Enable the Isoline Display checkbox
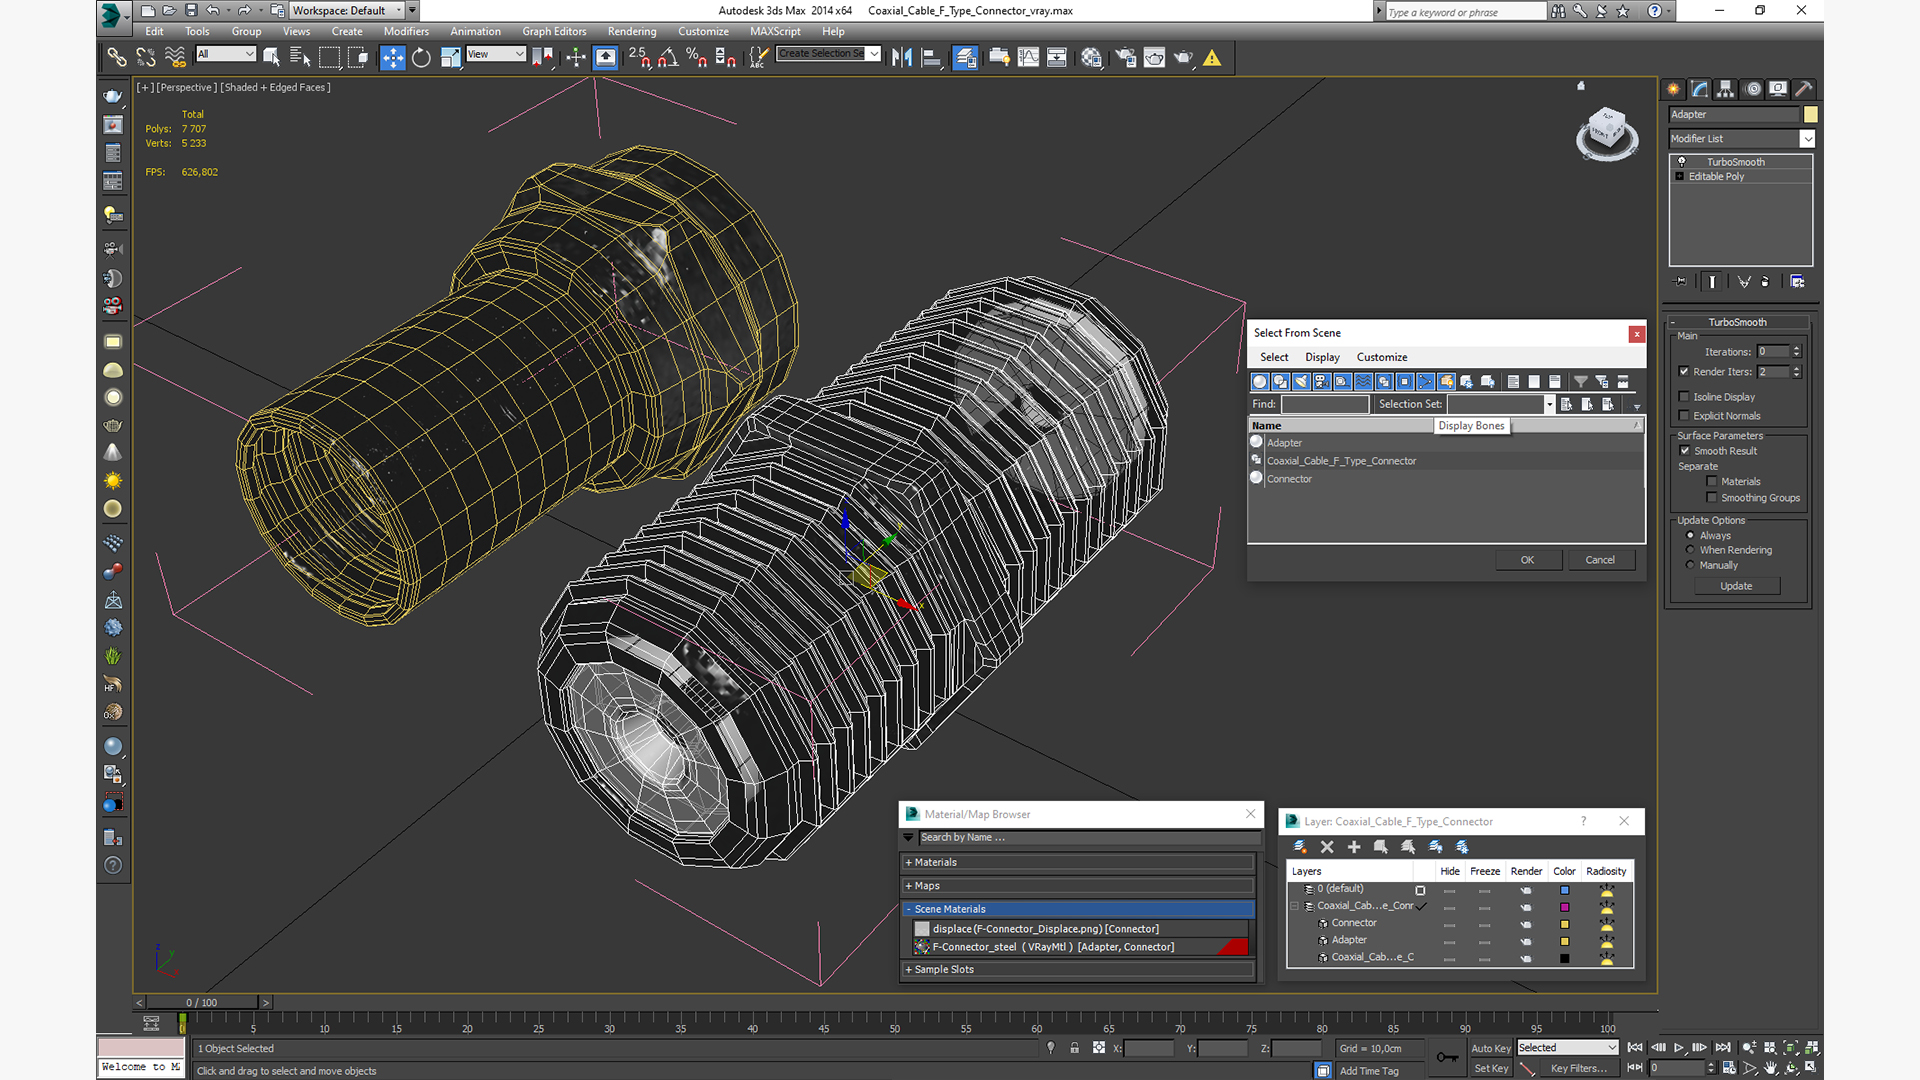1920x1080 pixels. click(x=1684, y=397)
